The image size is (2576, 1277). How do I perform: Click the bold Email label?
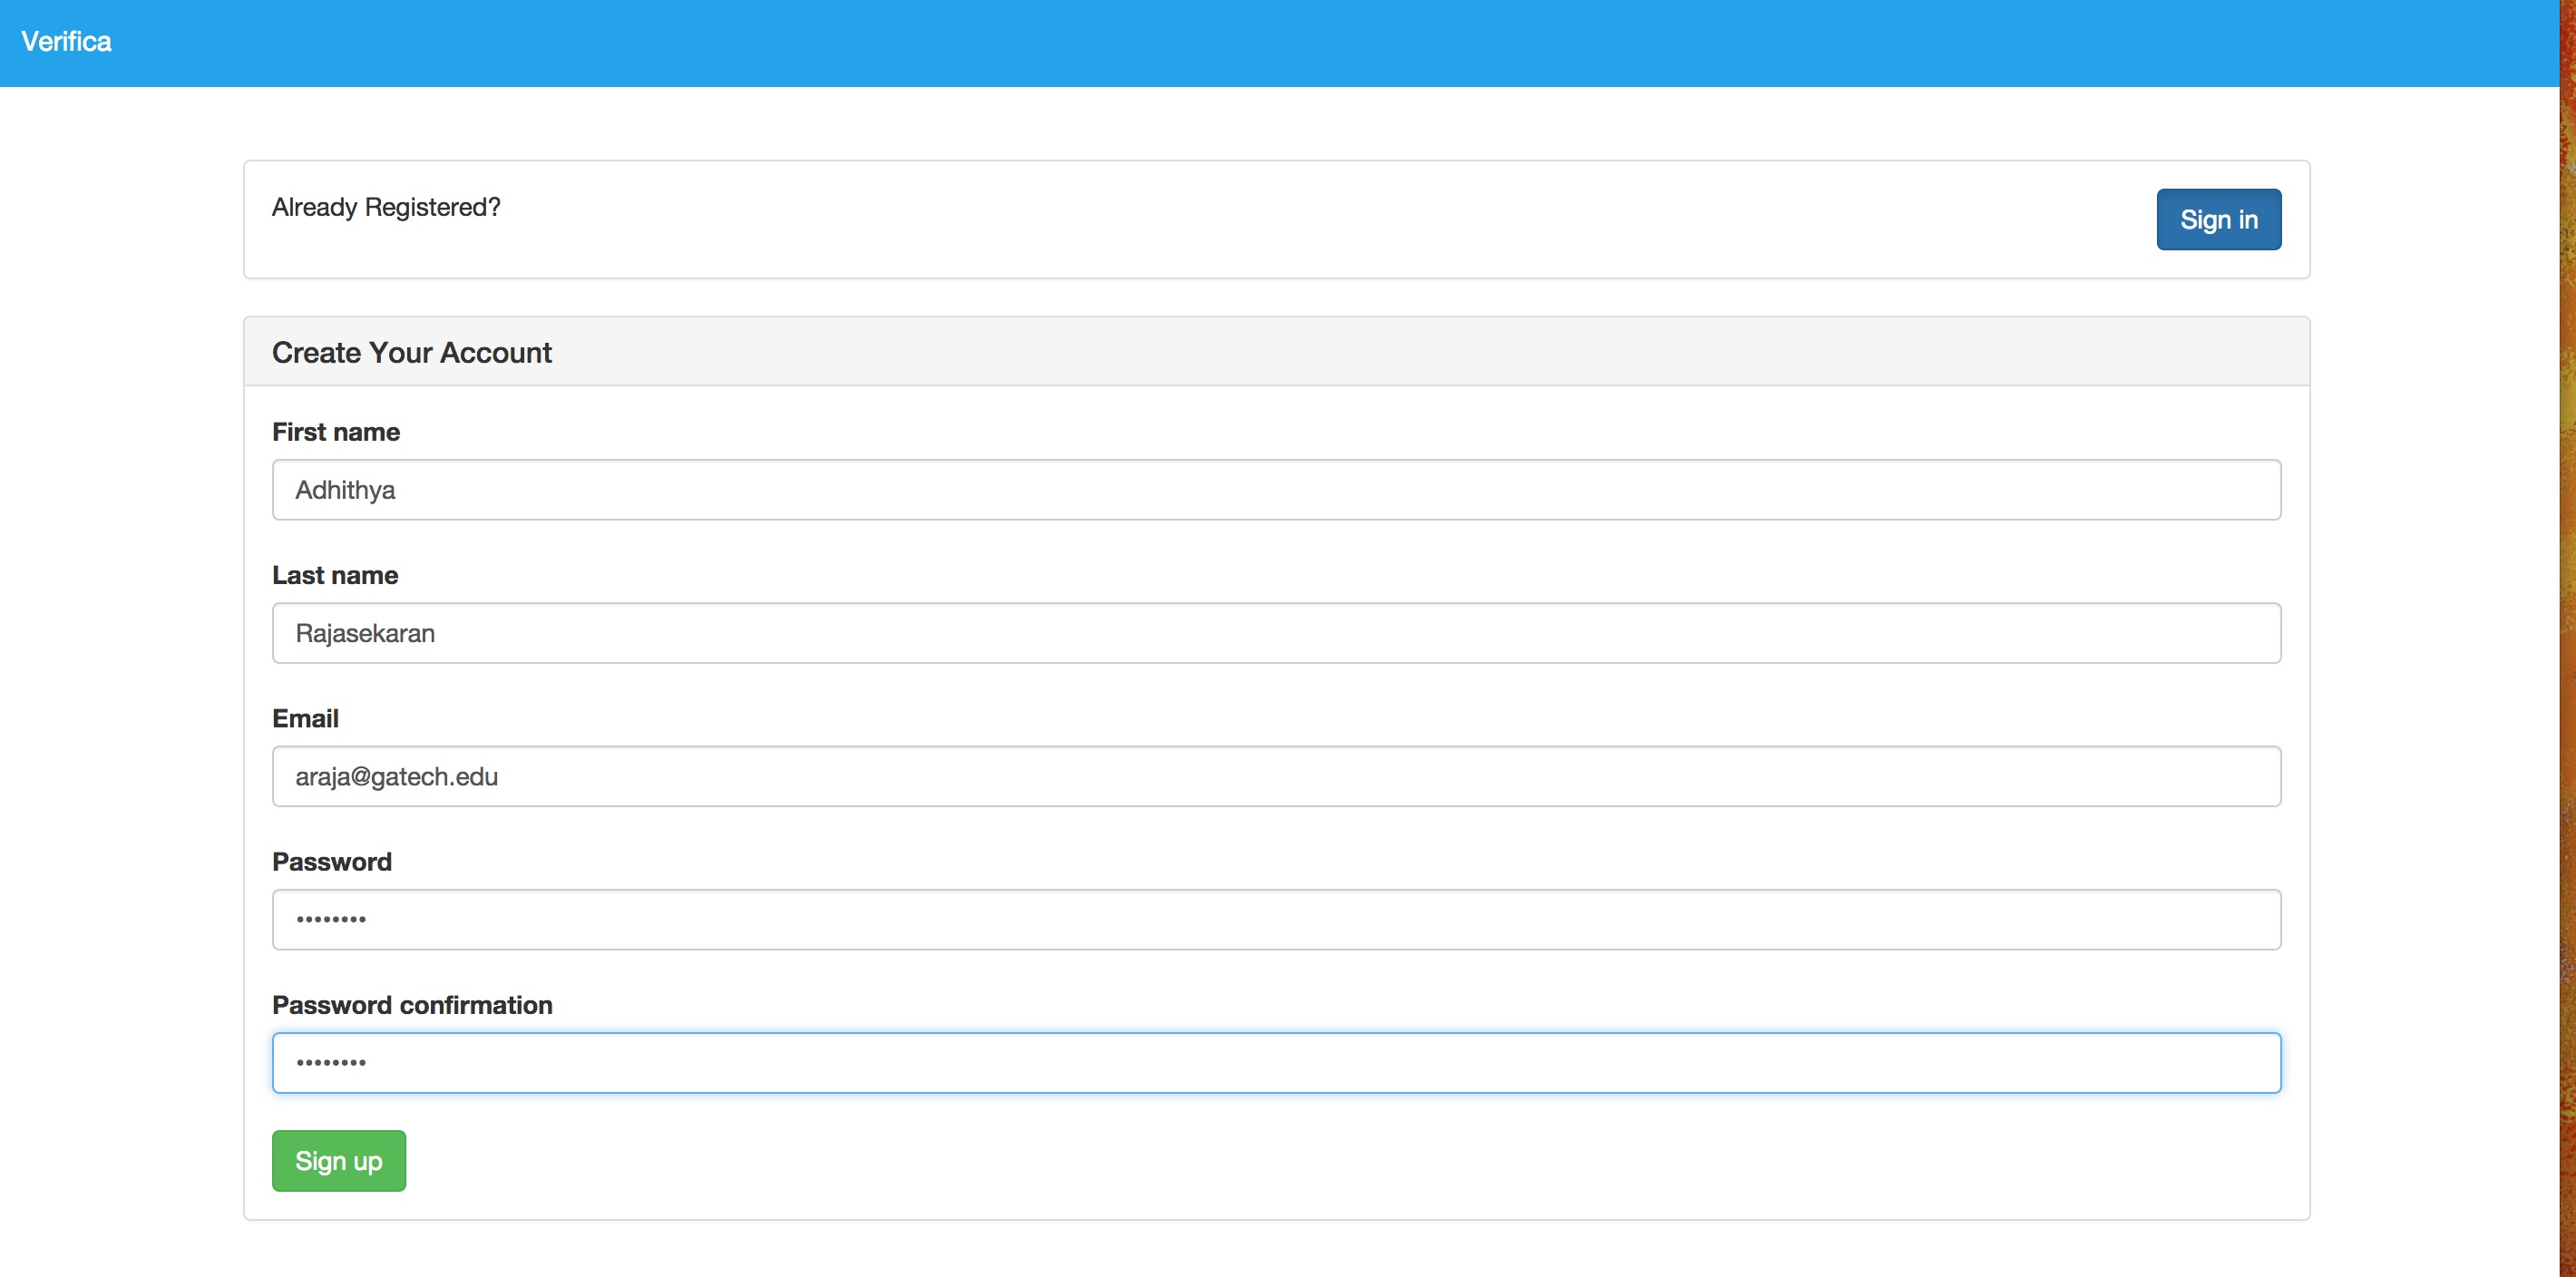coord(305,718)
